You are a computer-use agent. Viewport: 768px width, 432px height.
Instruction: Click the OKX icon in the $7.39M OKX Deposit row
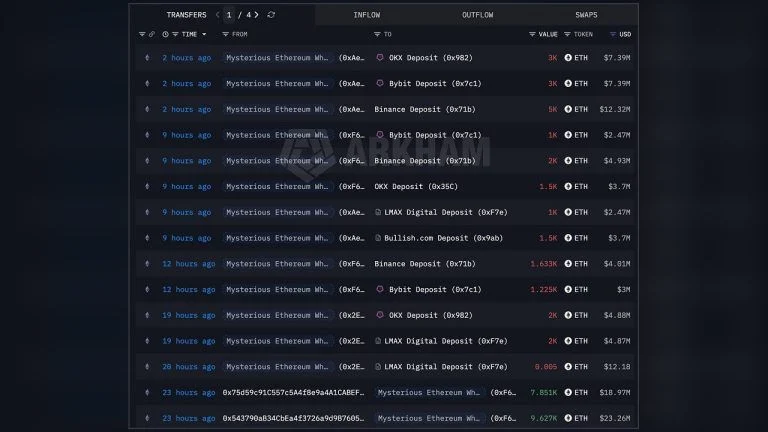pos(380,57)
